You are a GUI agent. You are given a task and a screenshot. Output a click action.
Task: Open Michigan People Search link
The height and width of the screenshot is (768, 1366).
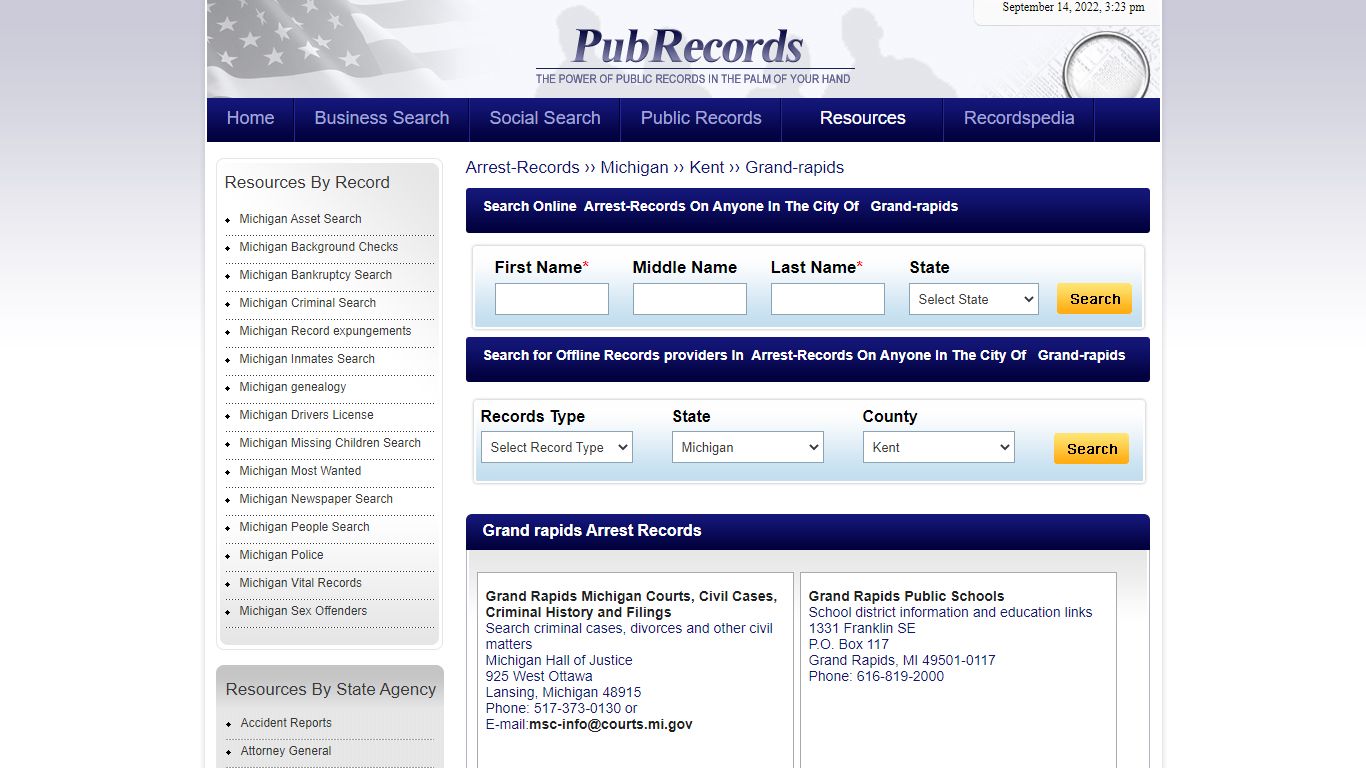click(x=304, y=527)
